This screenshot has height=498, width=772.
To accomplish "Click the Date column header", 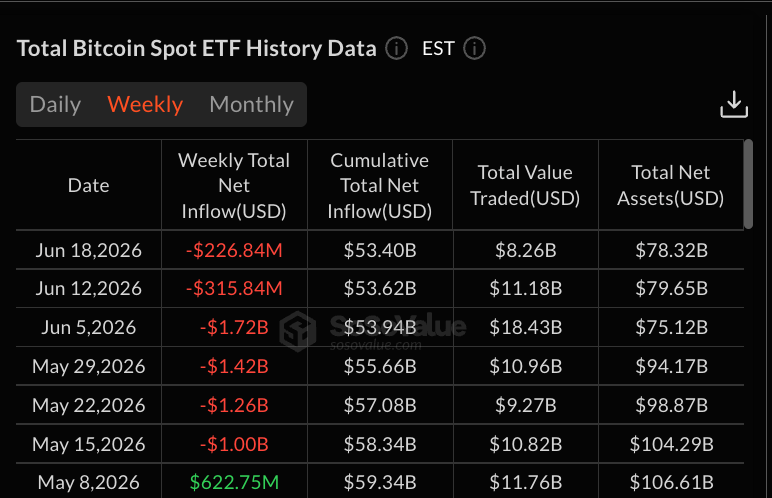I will click(x=89, y=185).
